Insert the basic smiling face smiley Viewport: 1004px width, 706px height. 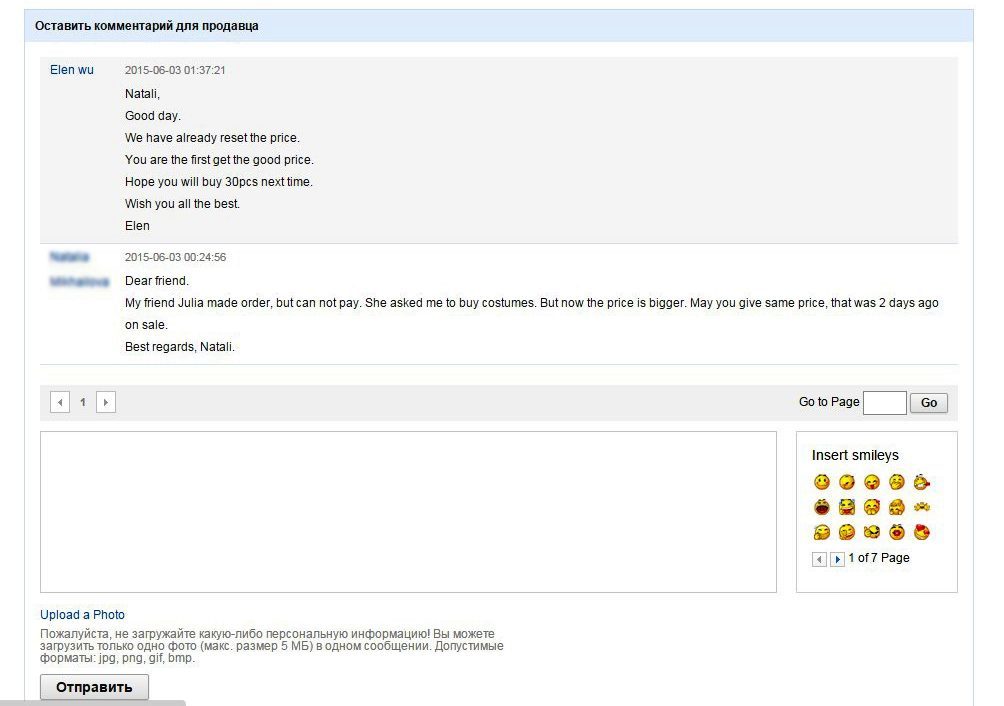click(x=822, y=482)
